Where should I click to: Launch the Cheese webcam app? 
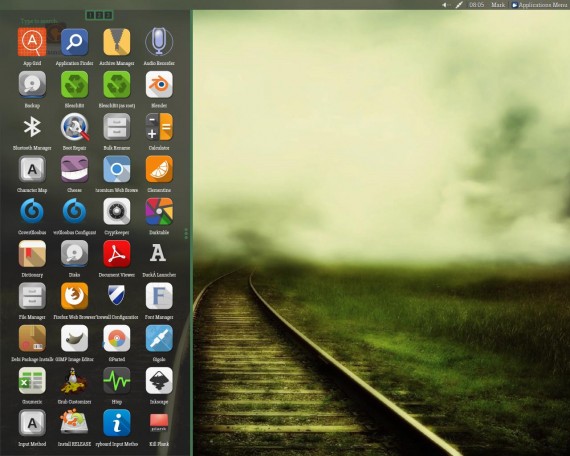coord(74,169)
